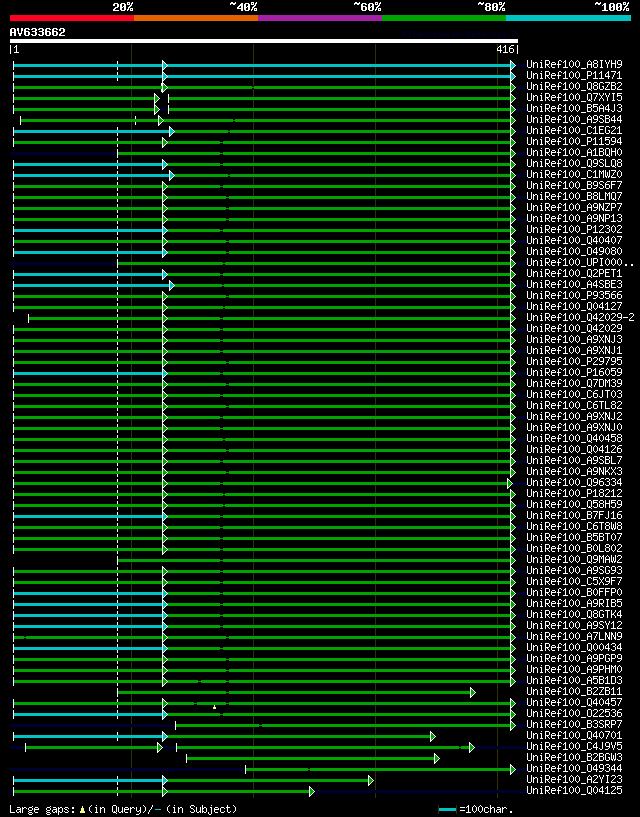Image resolution: width=640 pixels, height=817 pixels.
Task: Open hit UniRef100_B0FFP0
Action: [574, 592]
